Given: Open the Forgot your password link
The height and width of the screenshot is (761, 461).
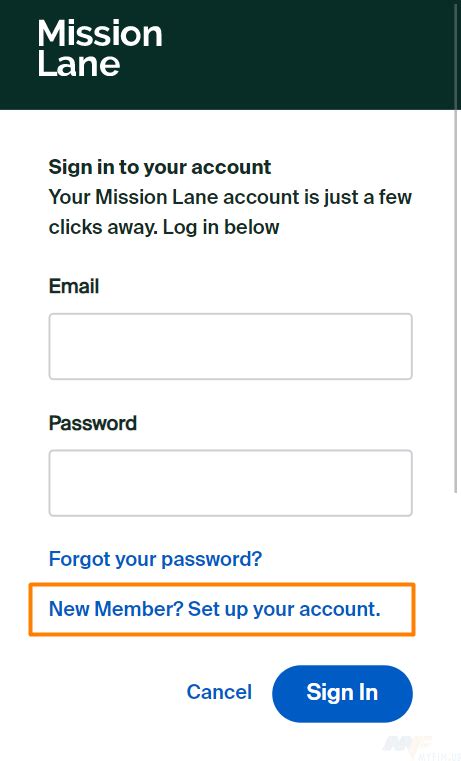Looking at the screenshot, I should coord(155,559).
